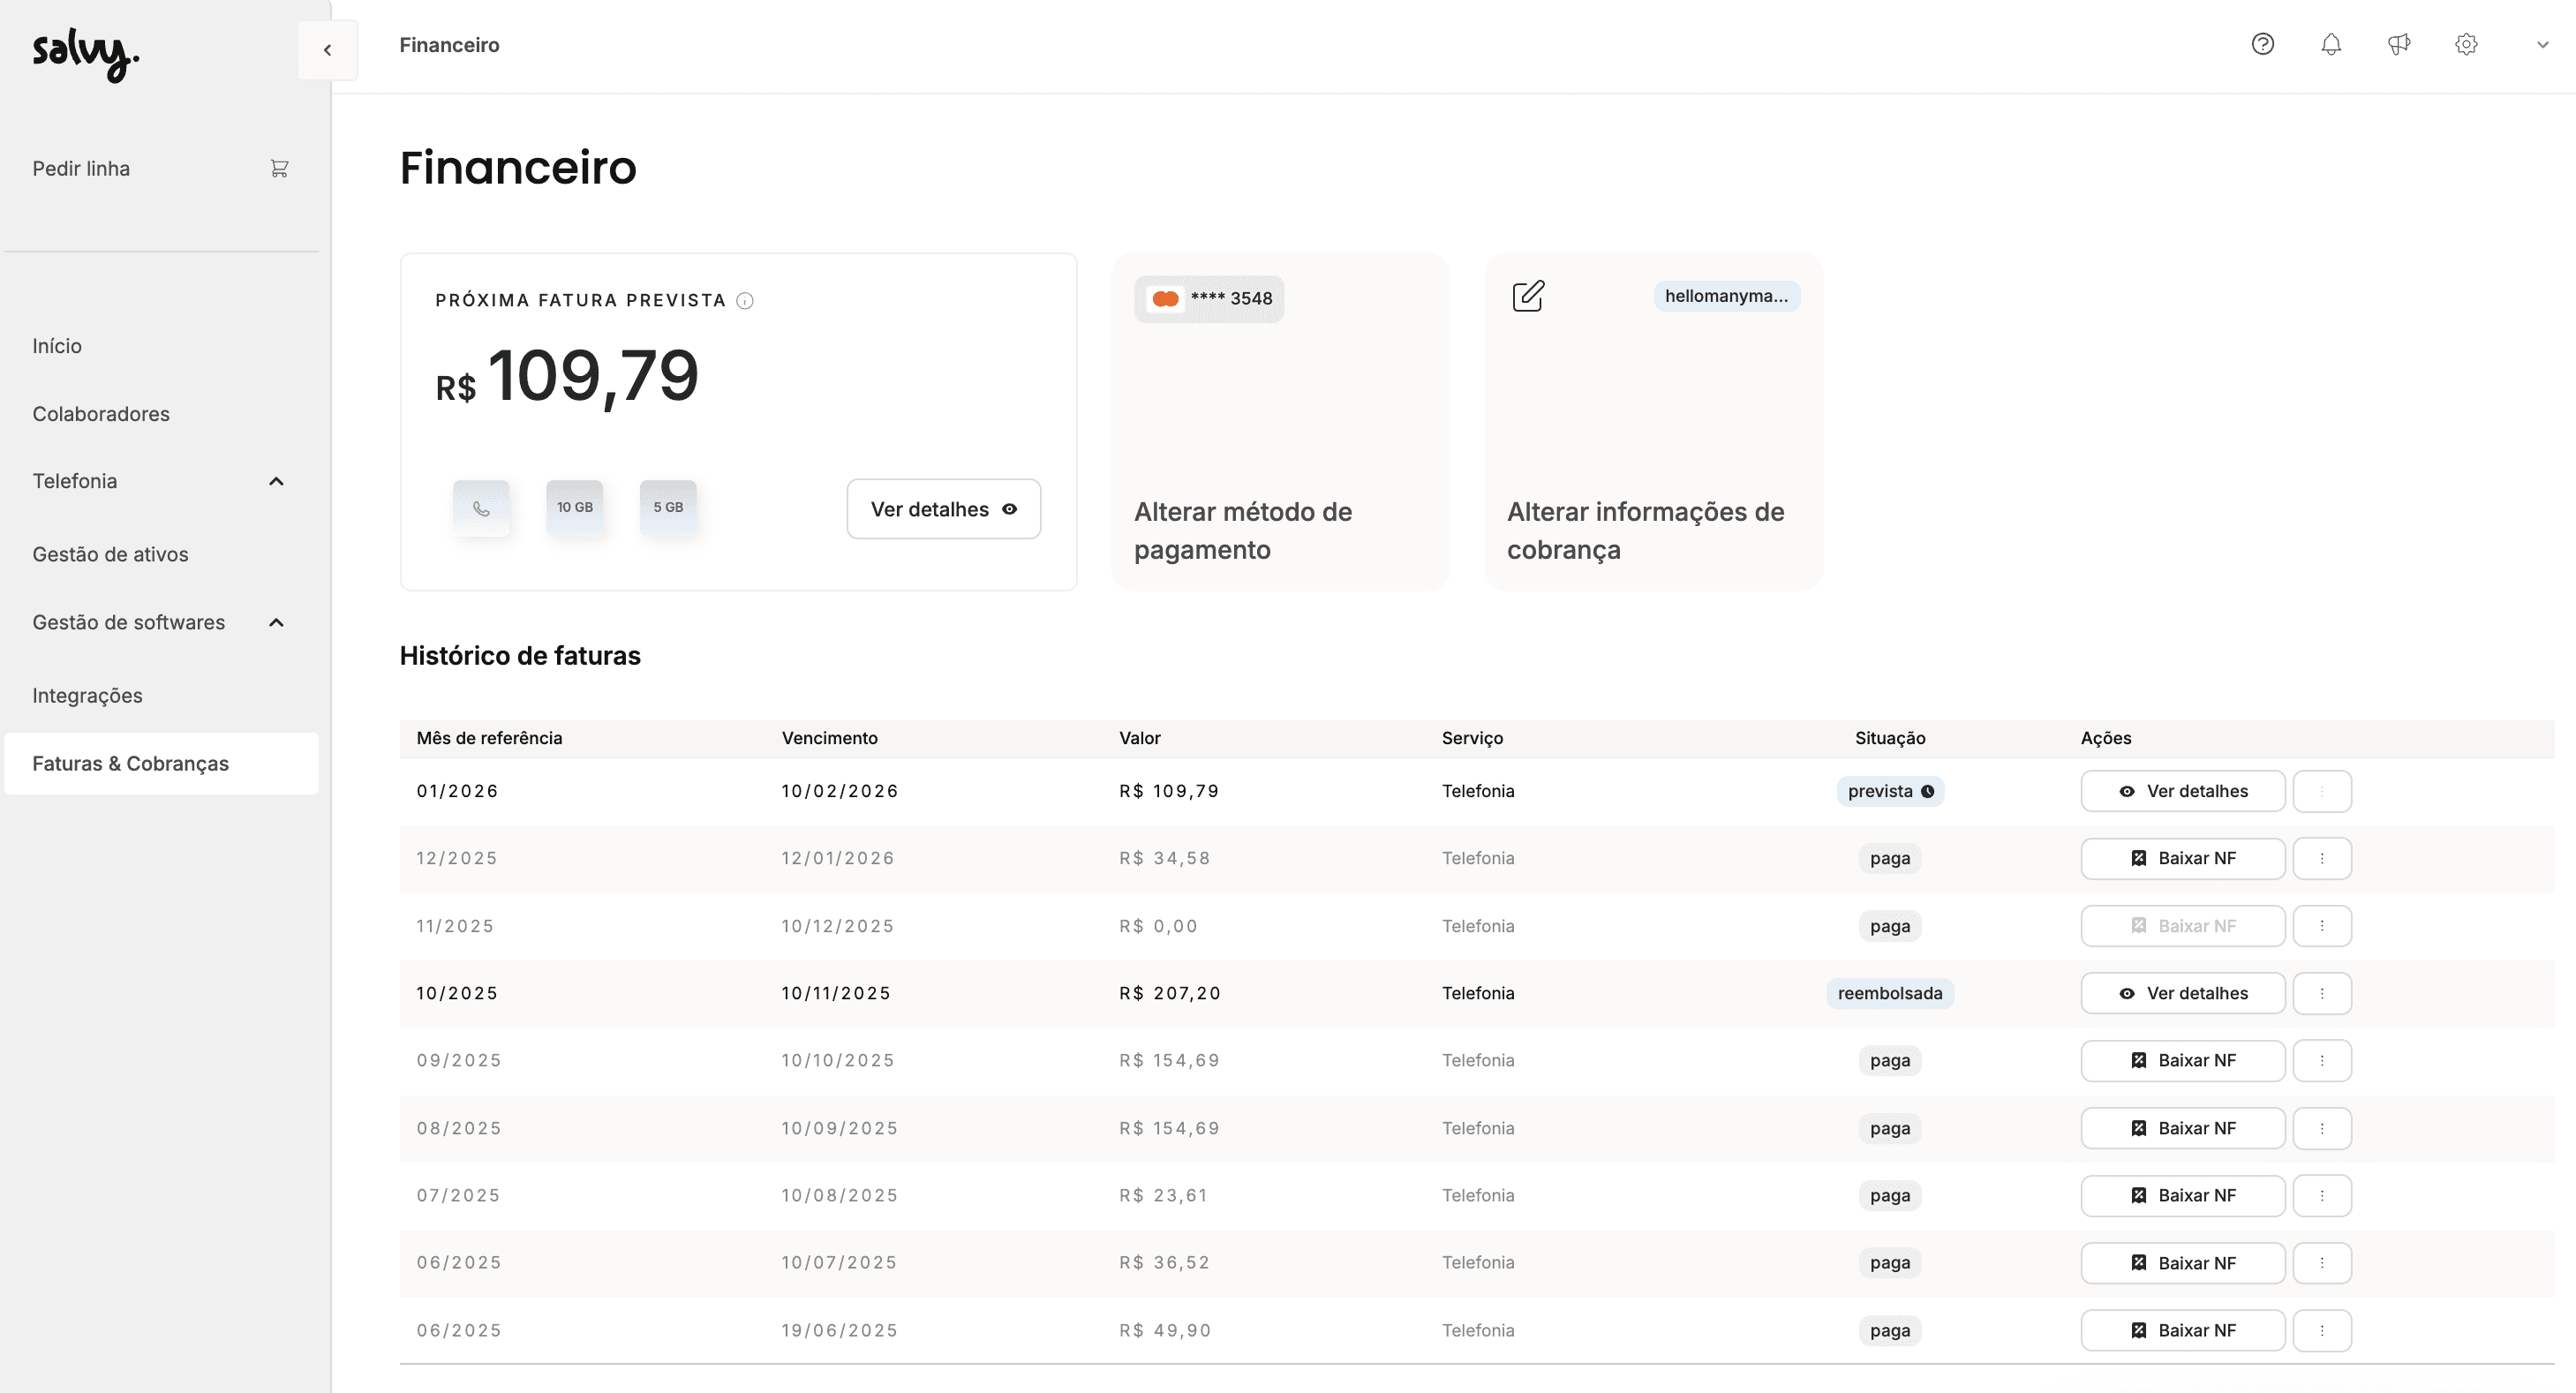Viewport: 2576px width, 1393px height.
Task: Click the megaphone announcements icon
Action: 2399,44
